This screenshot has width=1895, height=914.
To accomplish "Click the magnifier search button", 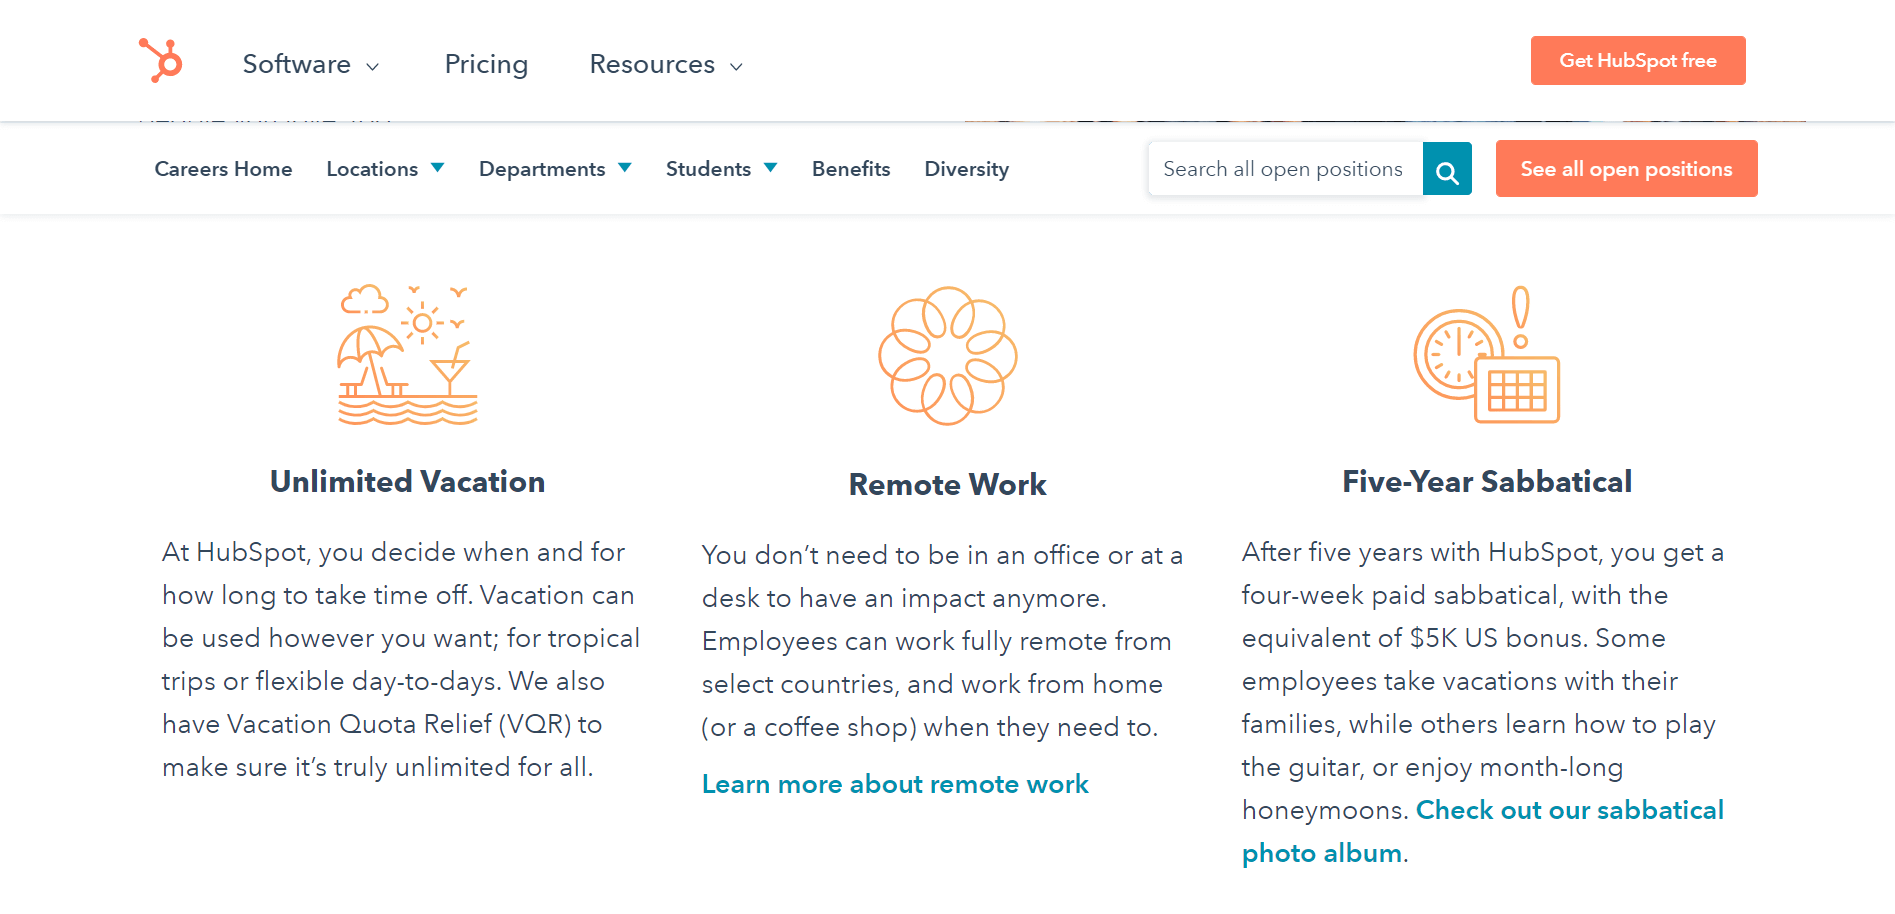I will click(x=1447, y=169).
